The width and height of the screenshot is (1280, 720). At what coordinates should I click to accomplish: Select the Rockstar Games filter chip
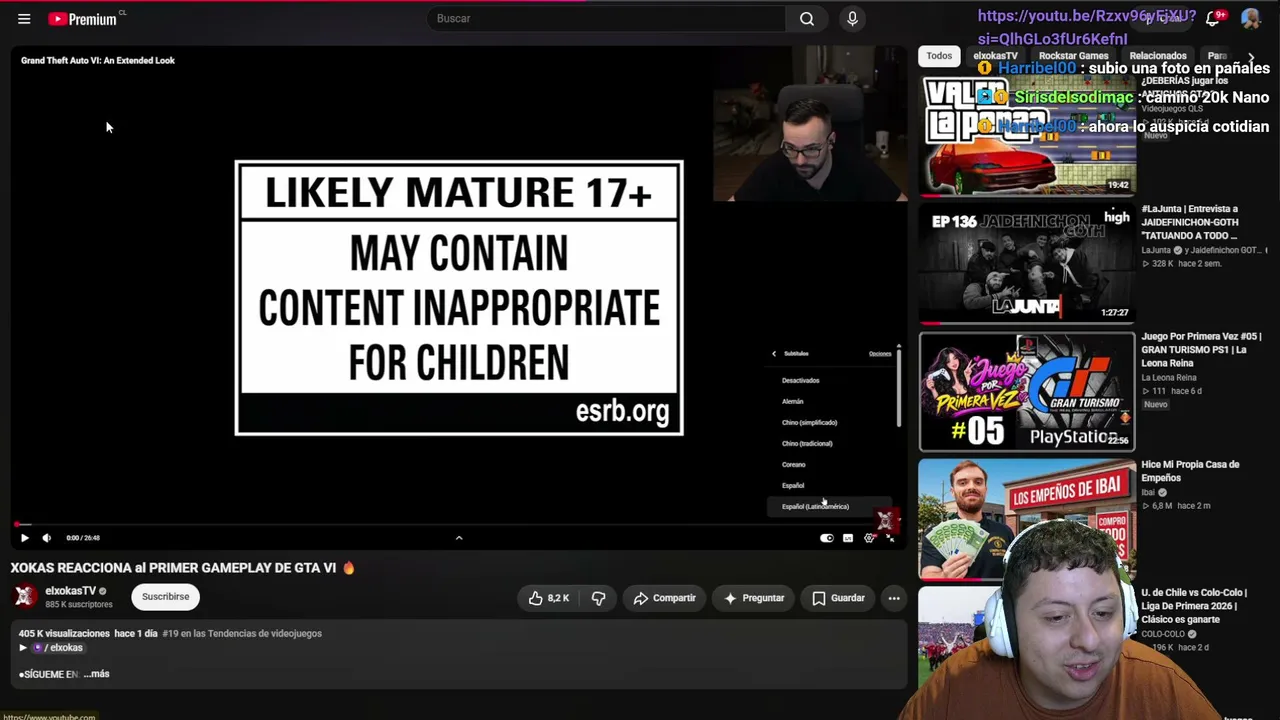[1074, 56]
